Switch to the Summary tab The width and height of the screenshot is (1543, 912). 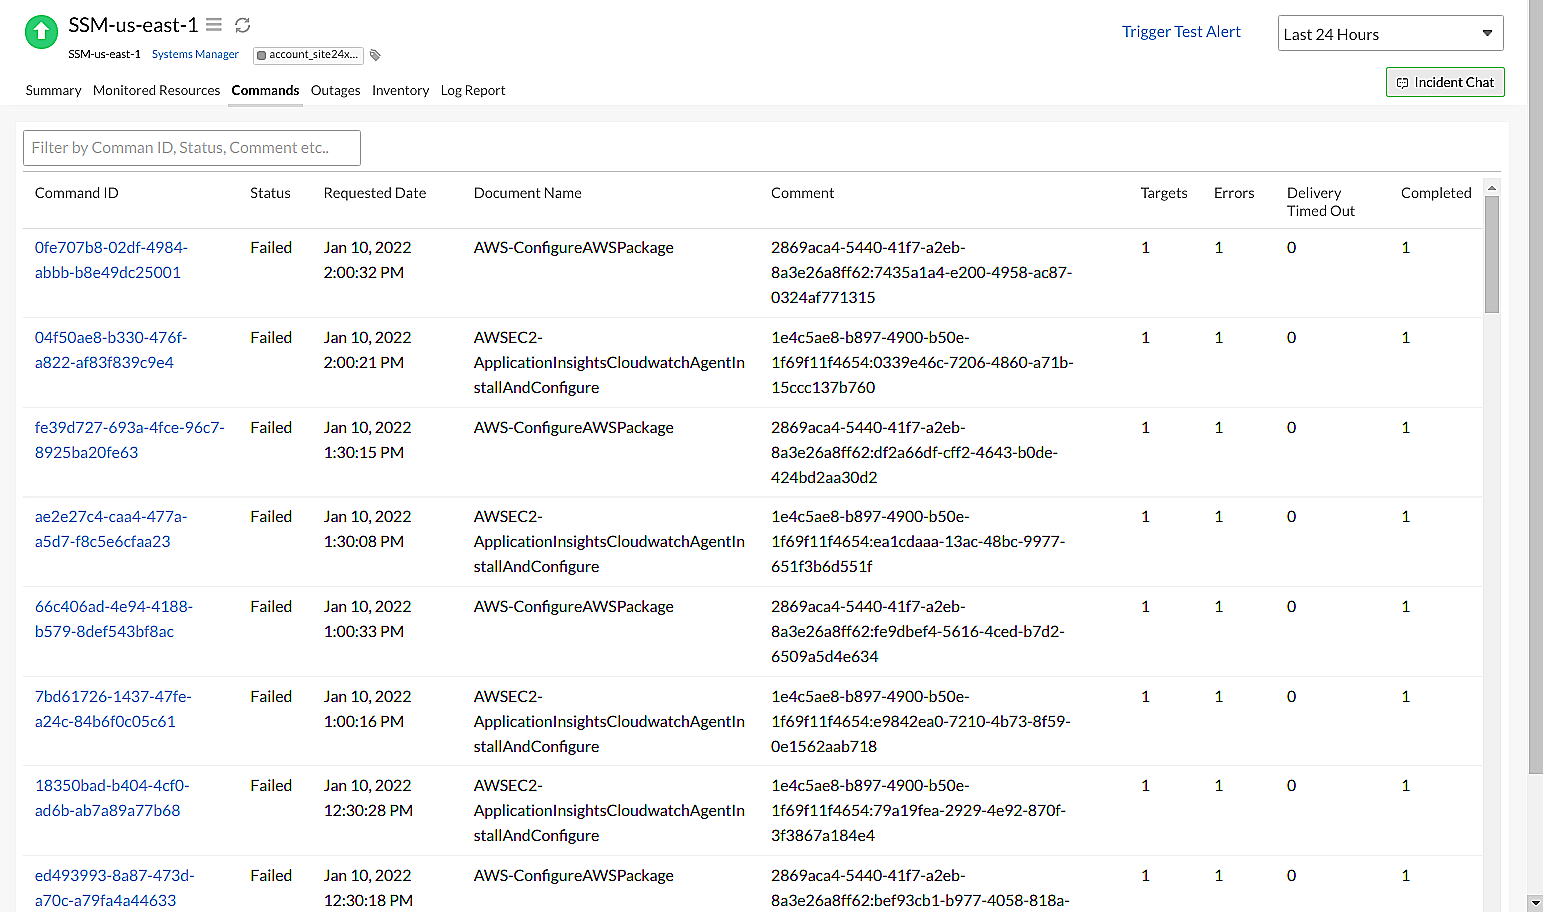[x=53, y=90]
